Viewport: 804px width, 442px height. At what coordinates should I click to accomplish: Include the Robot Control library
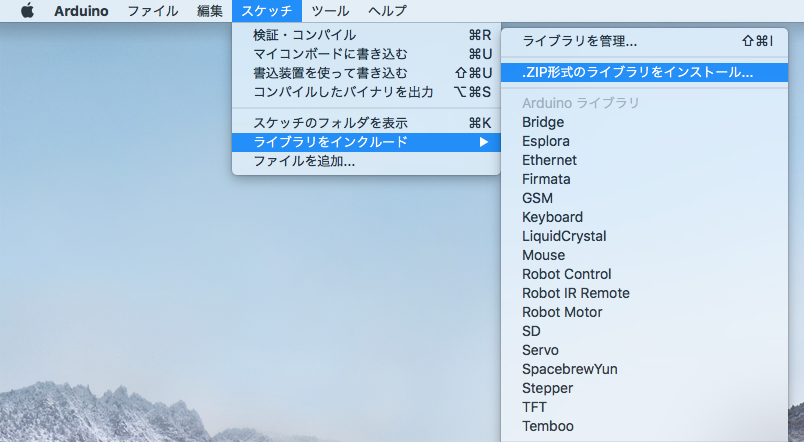(x=645, y=274)
